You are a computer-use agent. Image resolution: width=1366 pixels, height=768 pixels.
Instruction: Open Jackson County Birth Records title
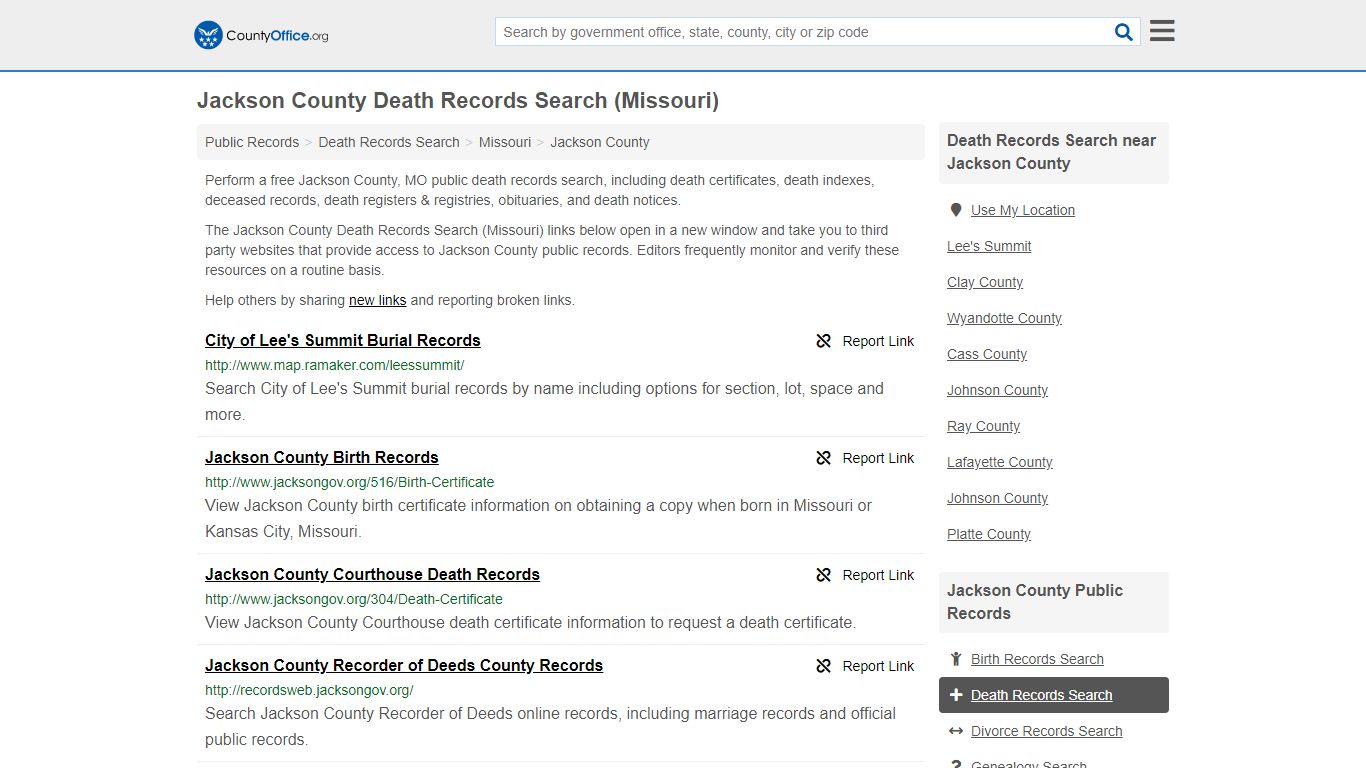pyautogui.click(x=322, y=457)
